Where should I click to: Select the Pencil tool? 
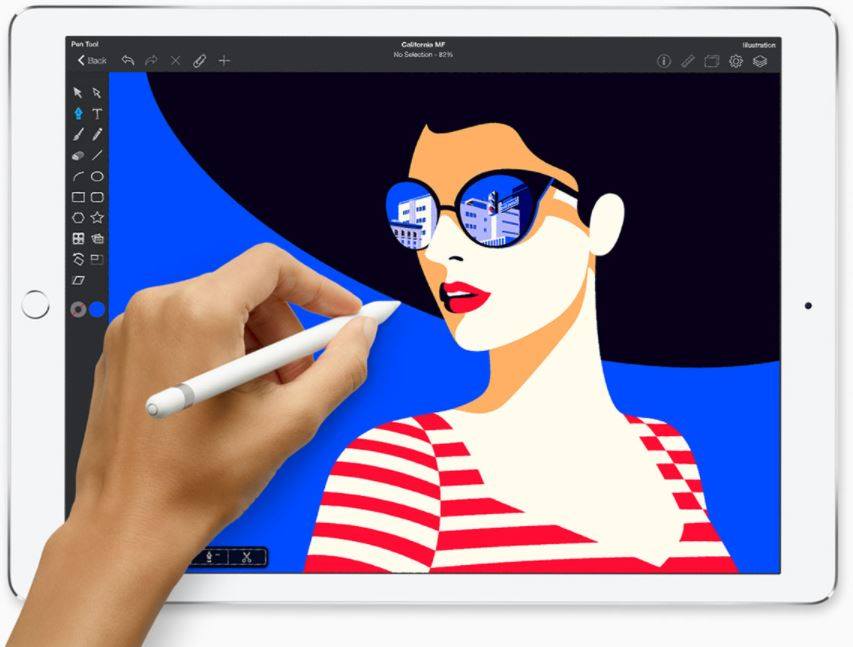tap(97, 135)
